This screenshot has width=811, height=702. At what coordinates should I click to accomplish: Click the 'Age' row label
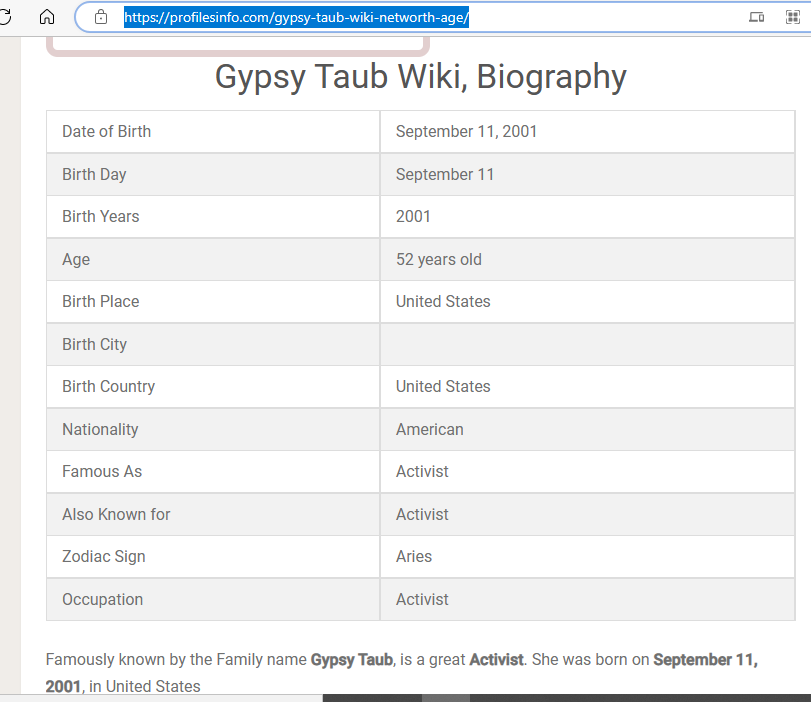pos(76,259)
